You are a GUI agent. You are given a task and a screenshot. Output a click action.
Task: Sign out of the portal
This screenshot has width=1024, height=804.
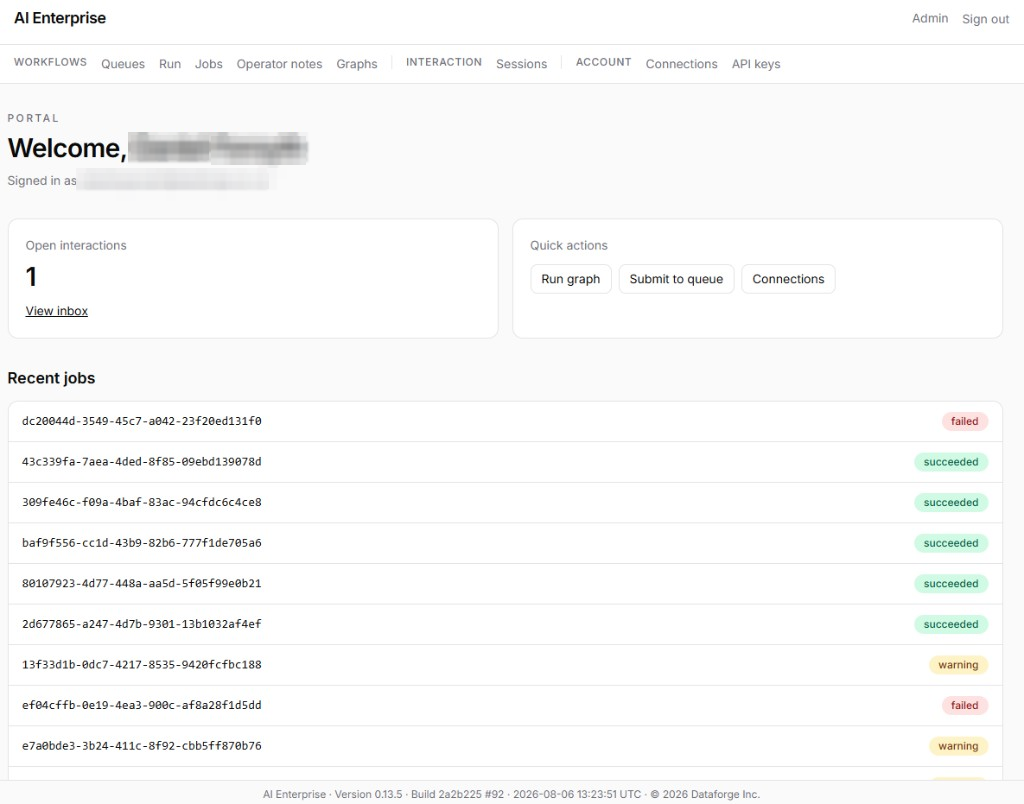click(x=985, y=19)
